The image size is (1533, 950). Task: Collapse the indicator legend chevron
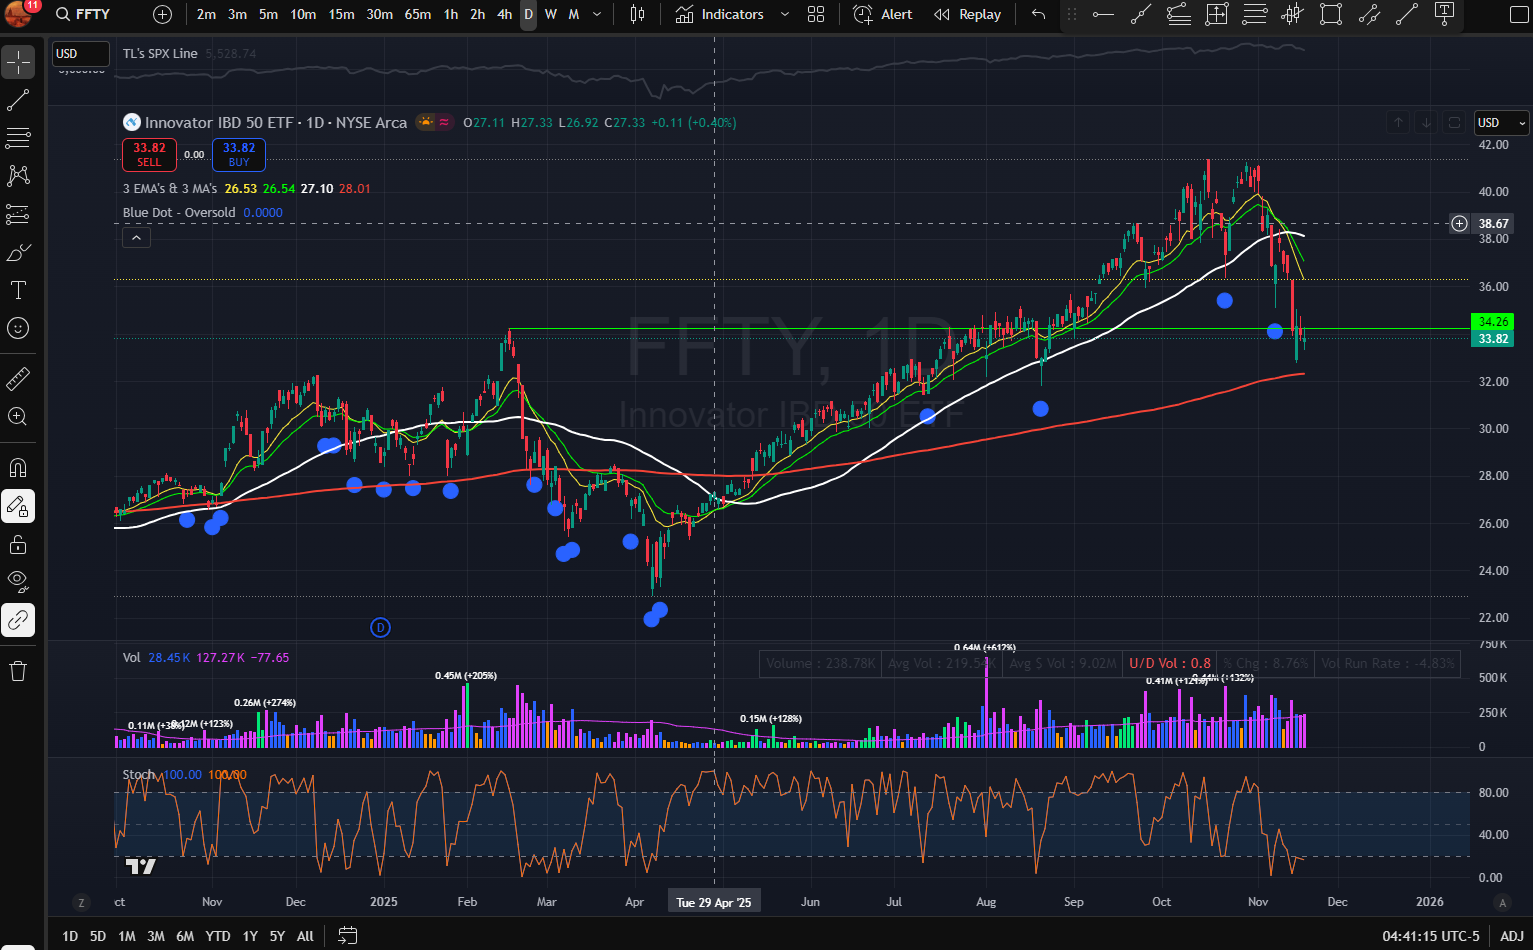[x=136, y=237]
